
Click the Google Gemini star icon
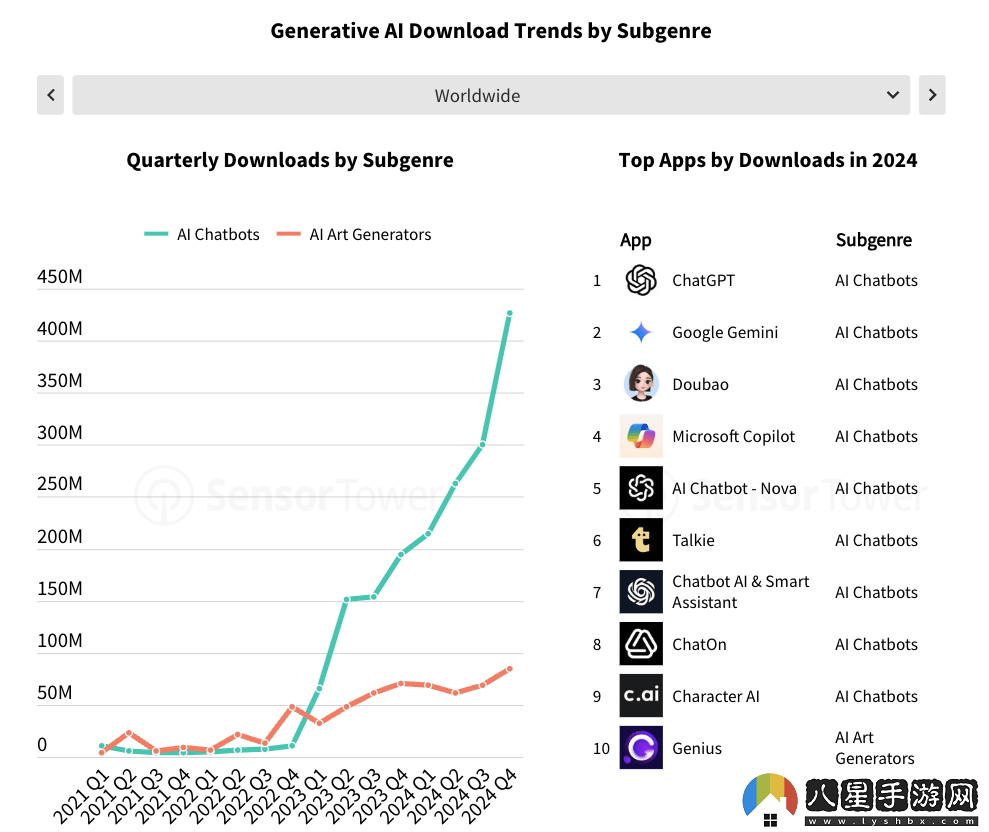click(641, 332)
